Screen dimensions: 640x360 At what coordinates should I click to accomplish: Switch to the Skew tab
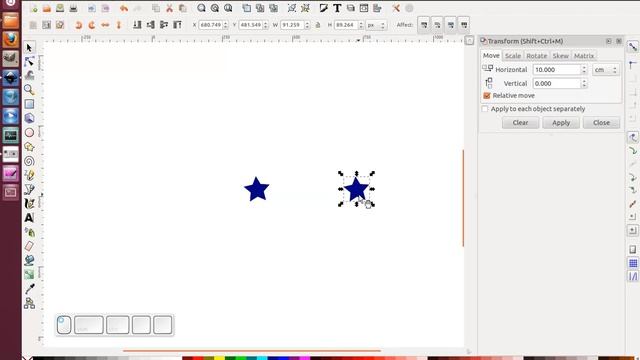(x=560, y=56)
